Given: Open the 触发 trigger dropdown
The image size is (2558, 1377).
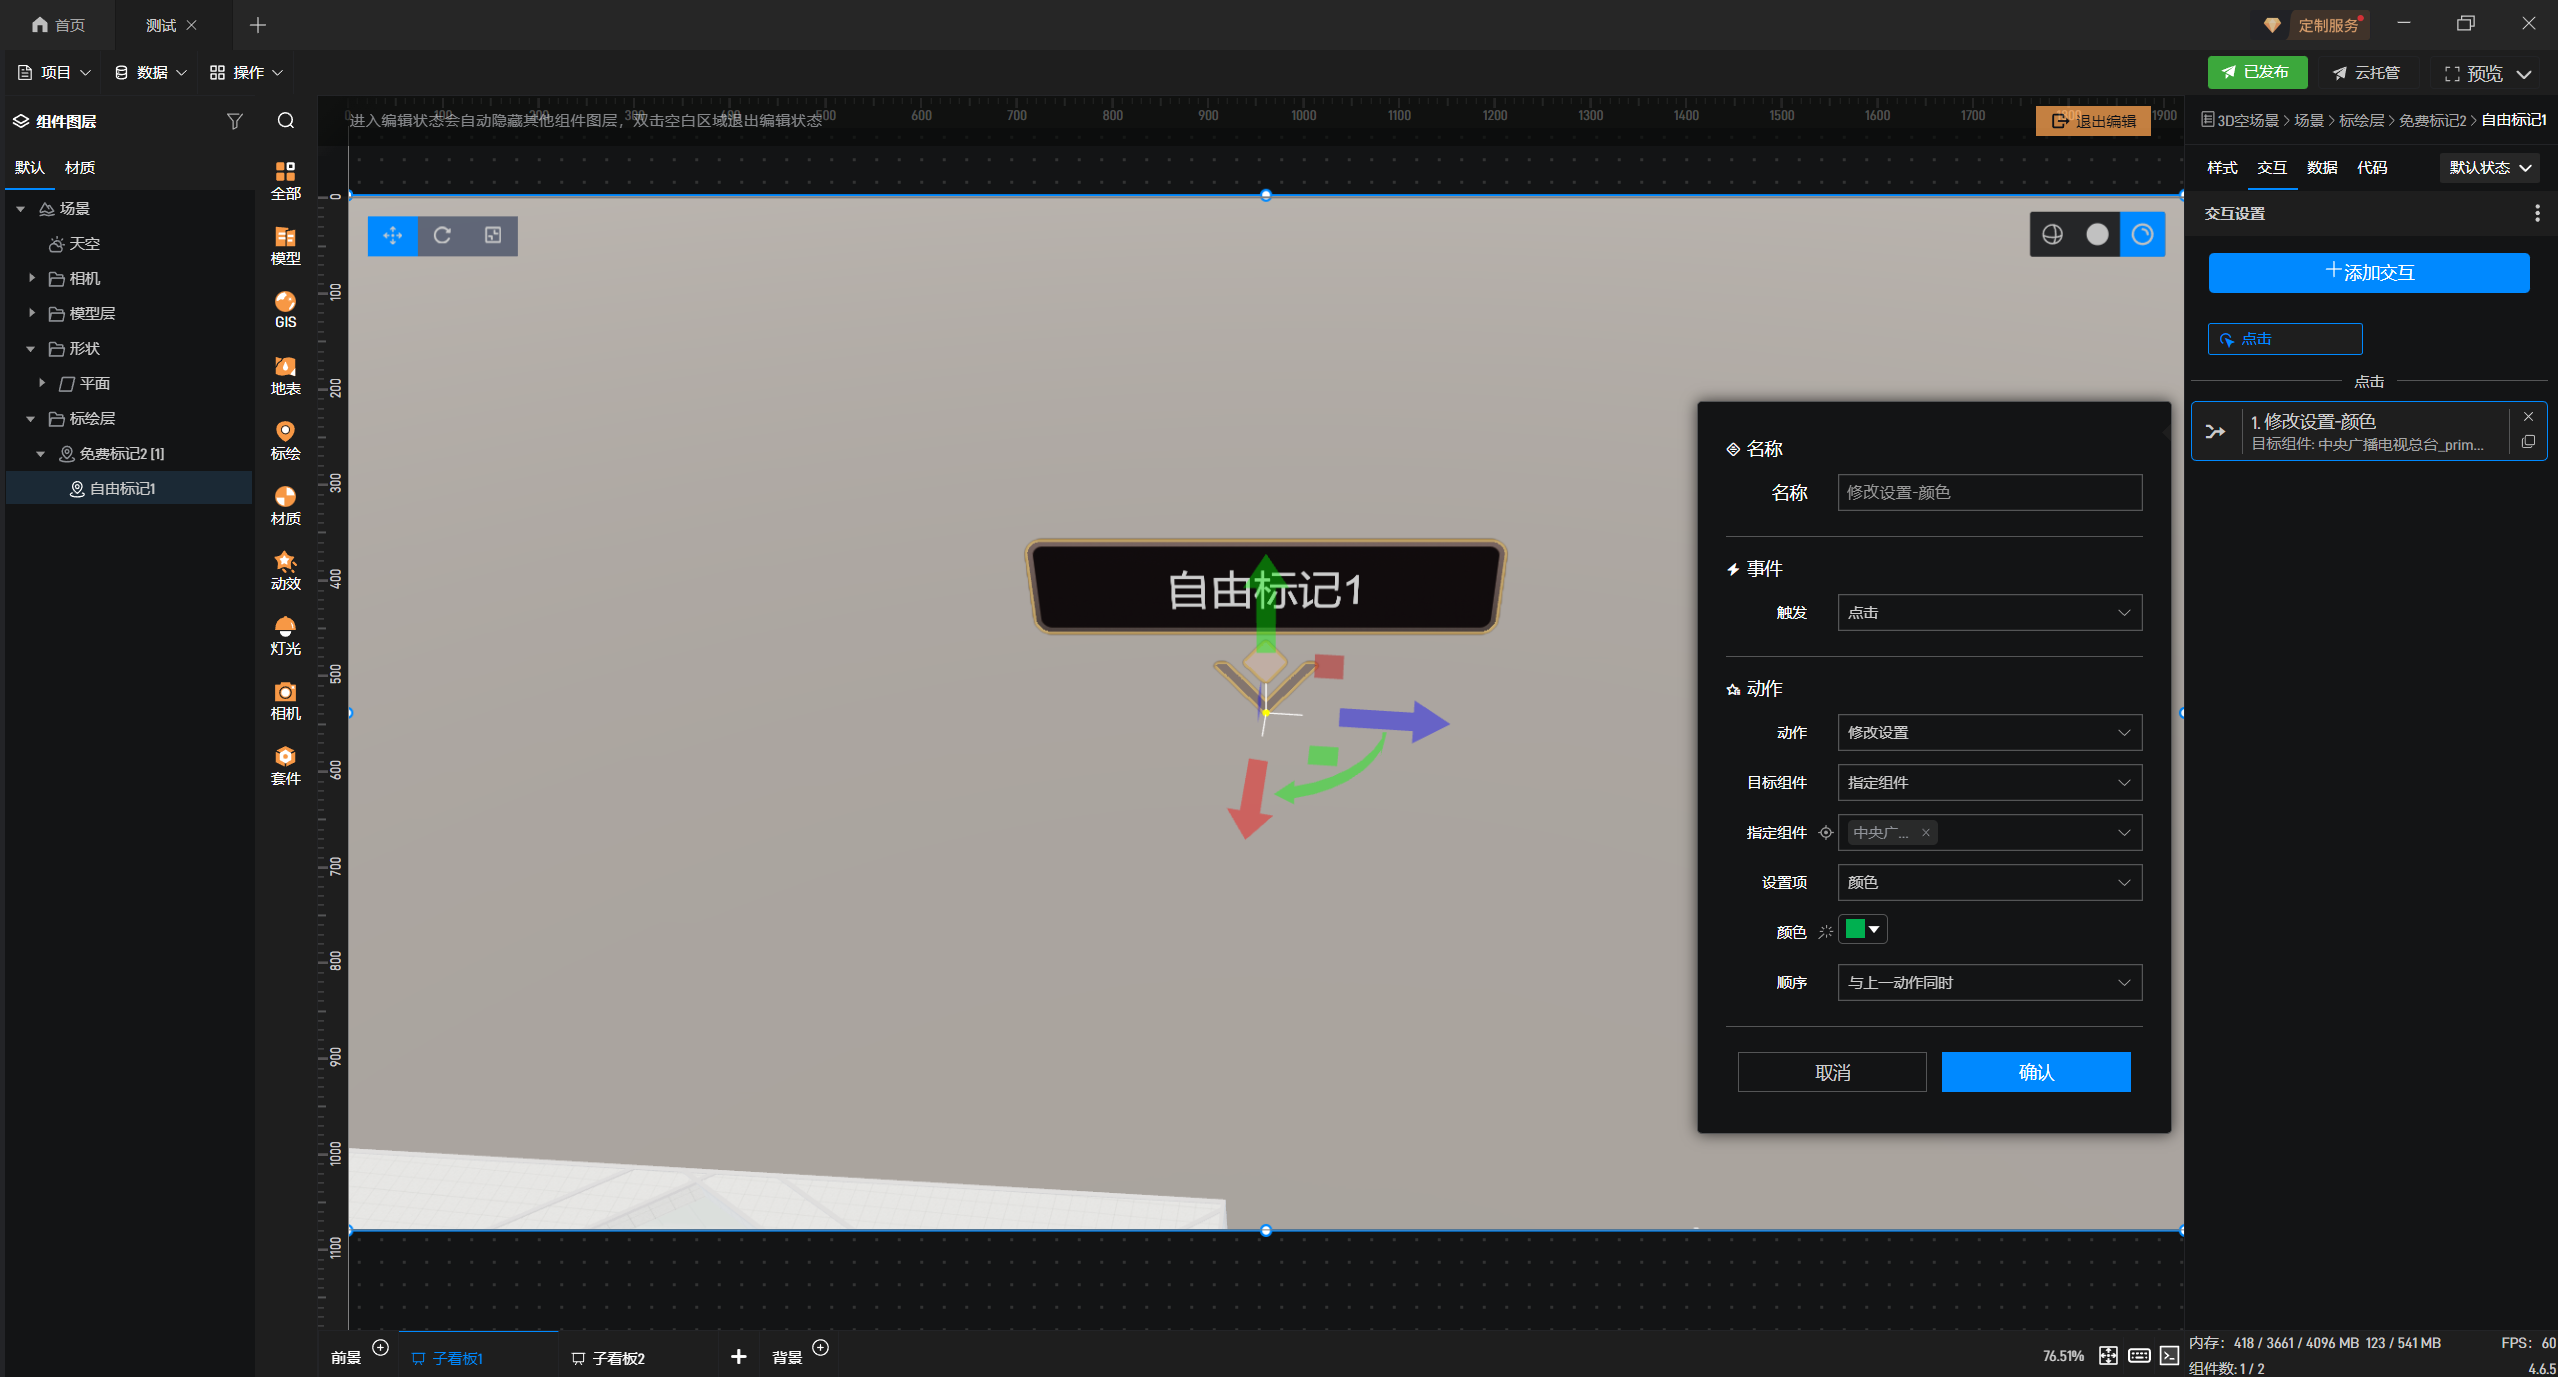Looking at the screenshot, I should pyautogui.click(x=1989, y=612).
